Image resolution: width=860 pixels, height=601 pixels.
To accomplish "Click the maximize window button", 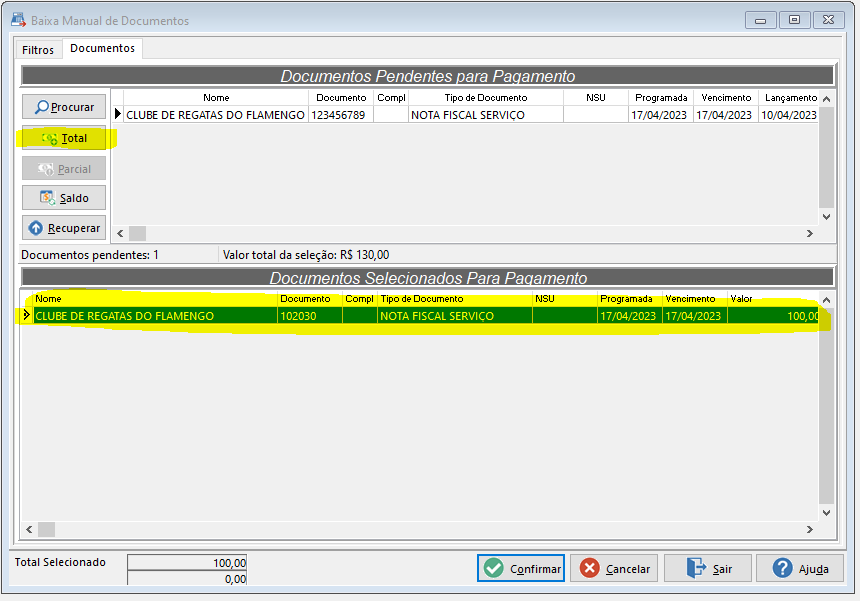I will pyautogui.click(x=794, y=20).
